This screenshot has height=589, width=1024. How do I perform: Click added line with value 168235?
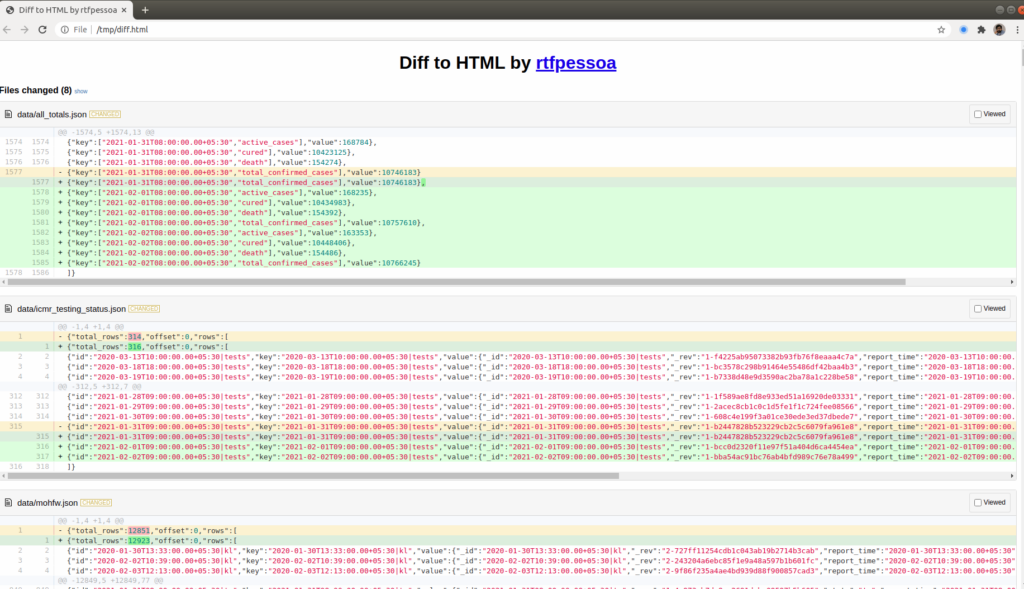(x=508, y=193)
